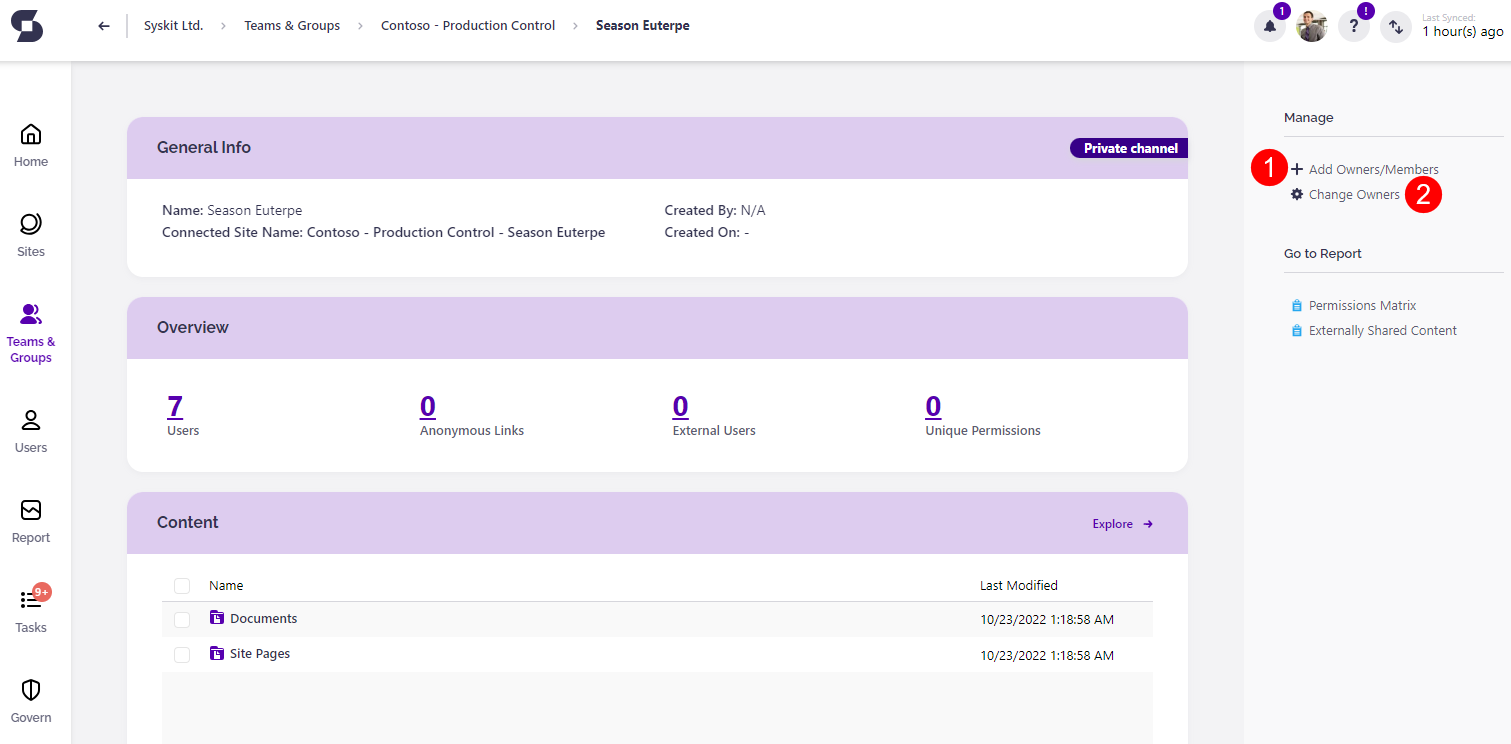Check the Documents row checkbox

click(181, 619)
